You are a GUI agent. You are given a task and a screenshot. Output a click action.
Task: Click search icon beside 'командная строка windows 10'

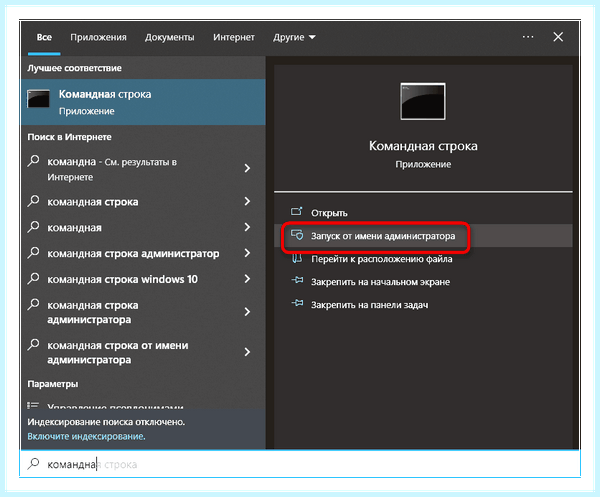click(x=33, y=278)
